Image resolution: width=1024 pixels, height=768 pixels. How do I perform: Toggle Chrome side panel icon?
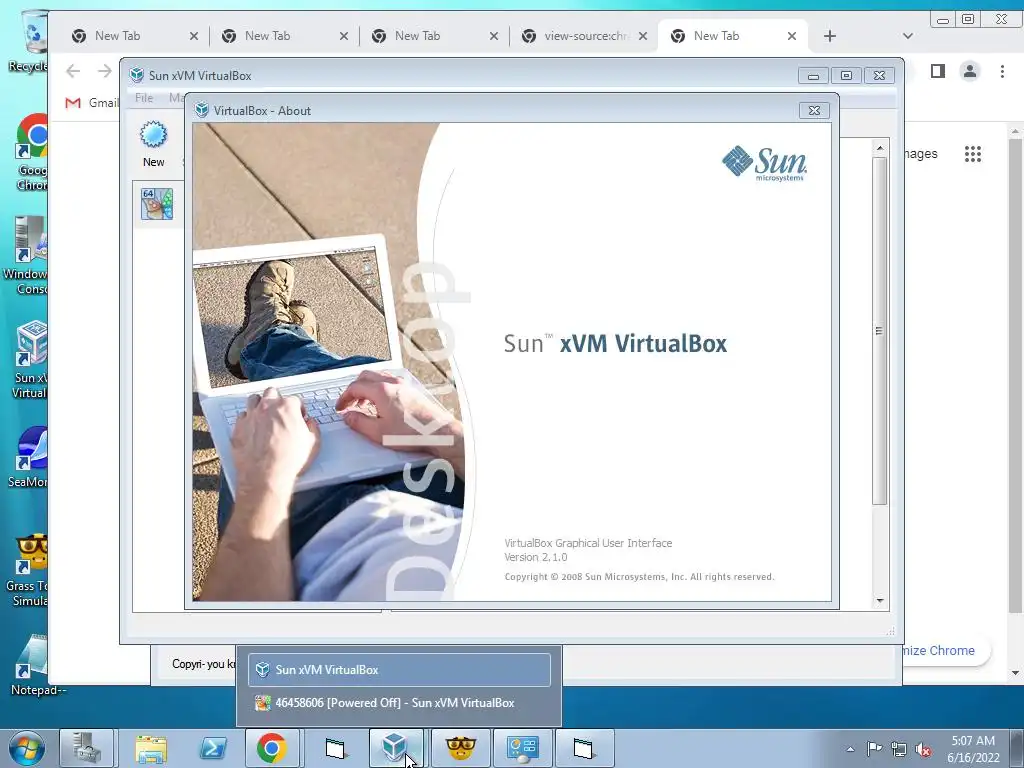point(938,71)
